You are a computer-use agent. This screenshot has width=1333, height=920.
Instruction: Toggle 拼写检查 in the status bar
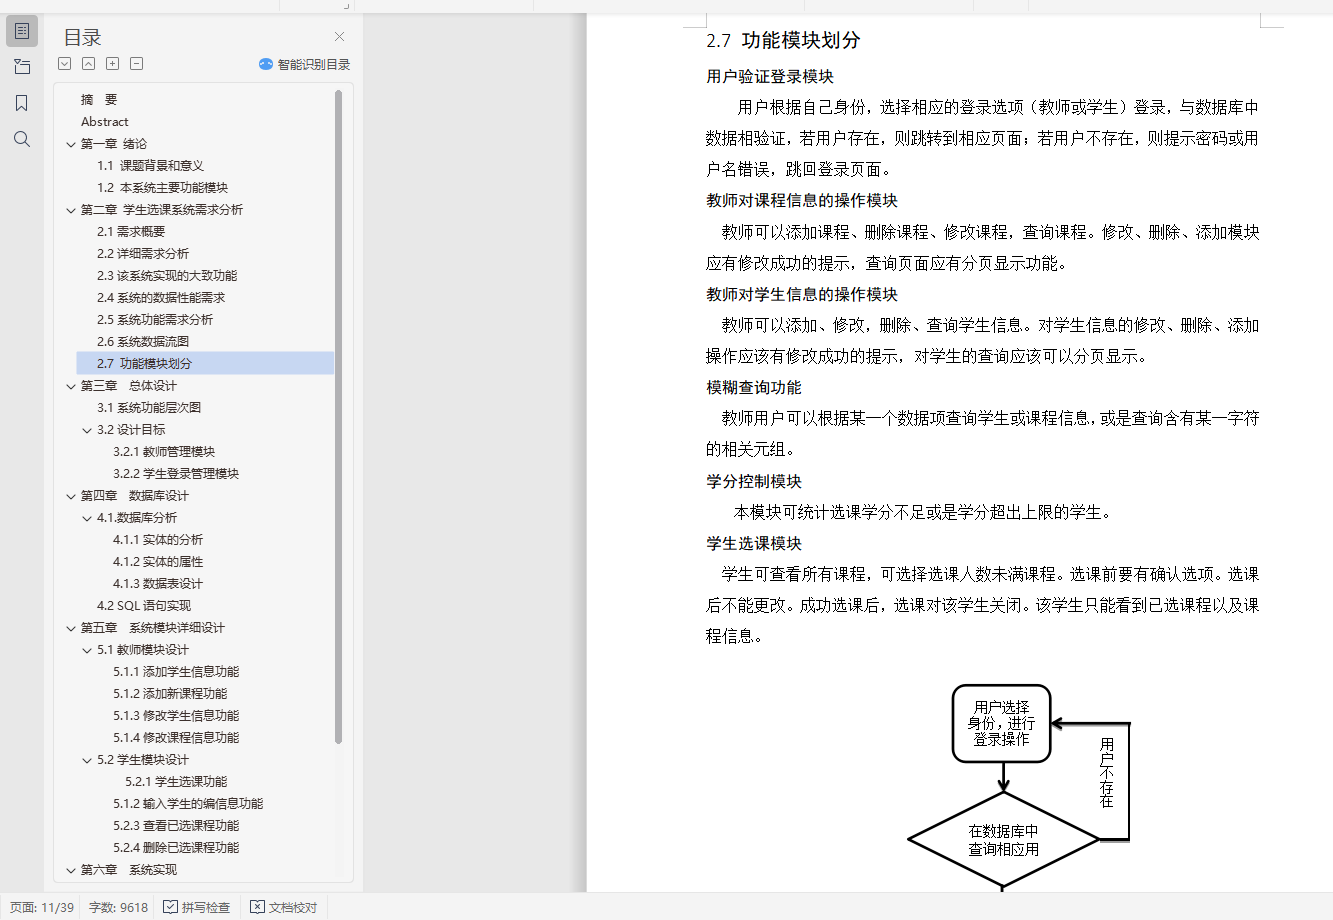[x=197, y=907]
